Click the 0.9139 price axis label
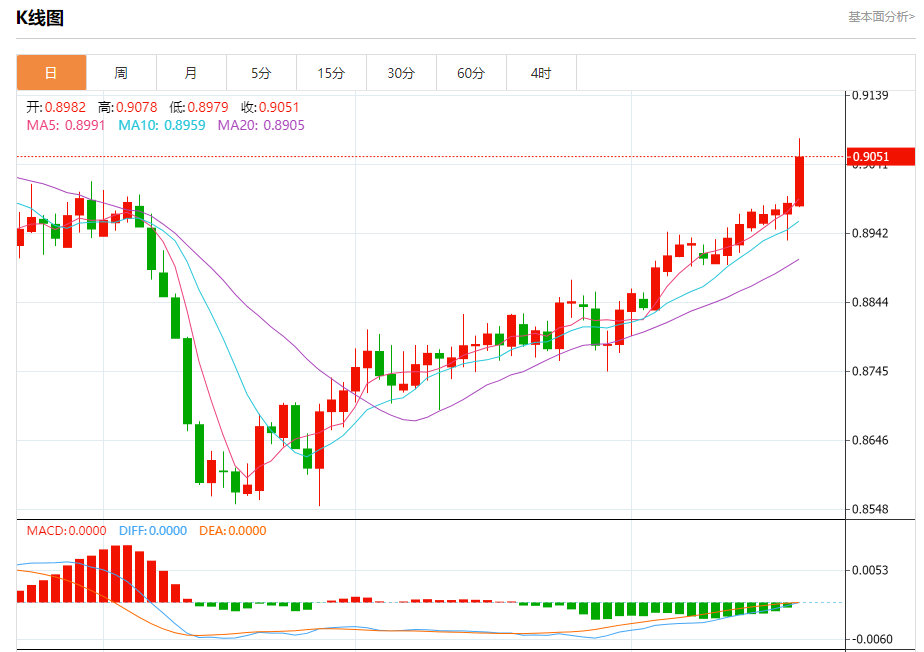This screenshot has height=652, width=924. 870,96
